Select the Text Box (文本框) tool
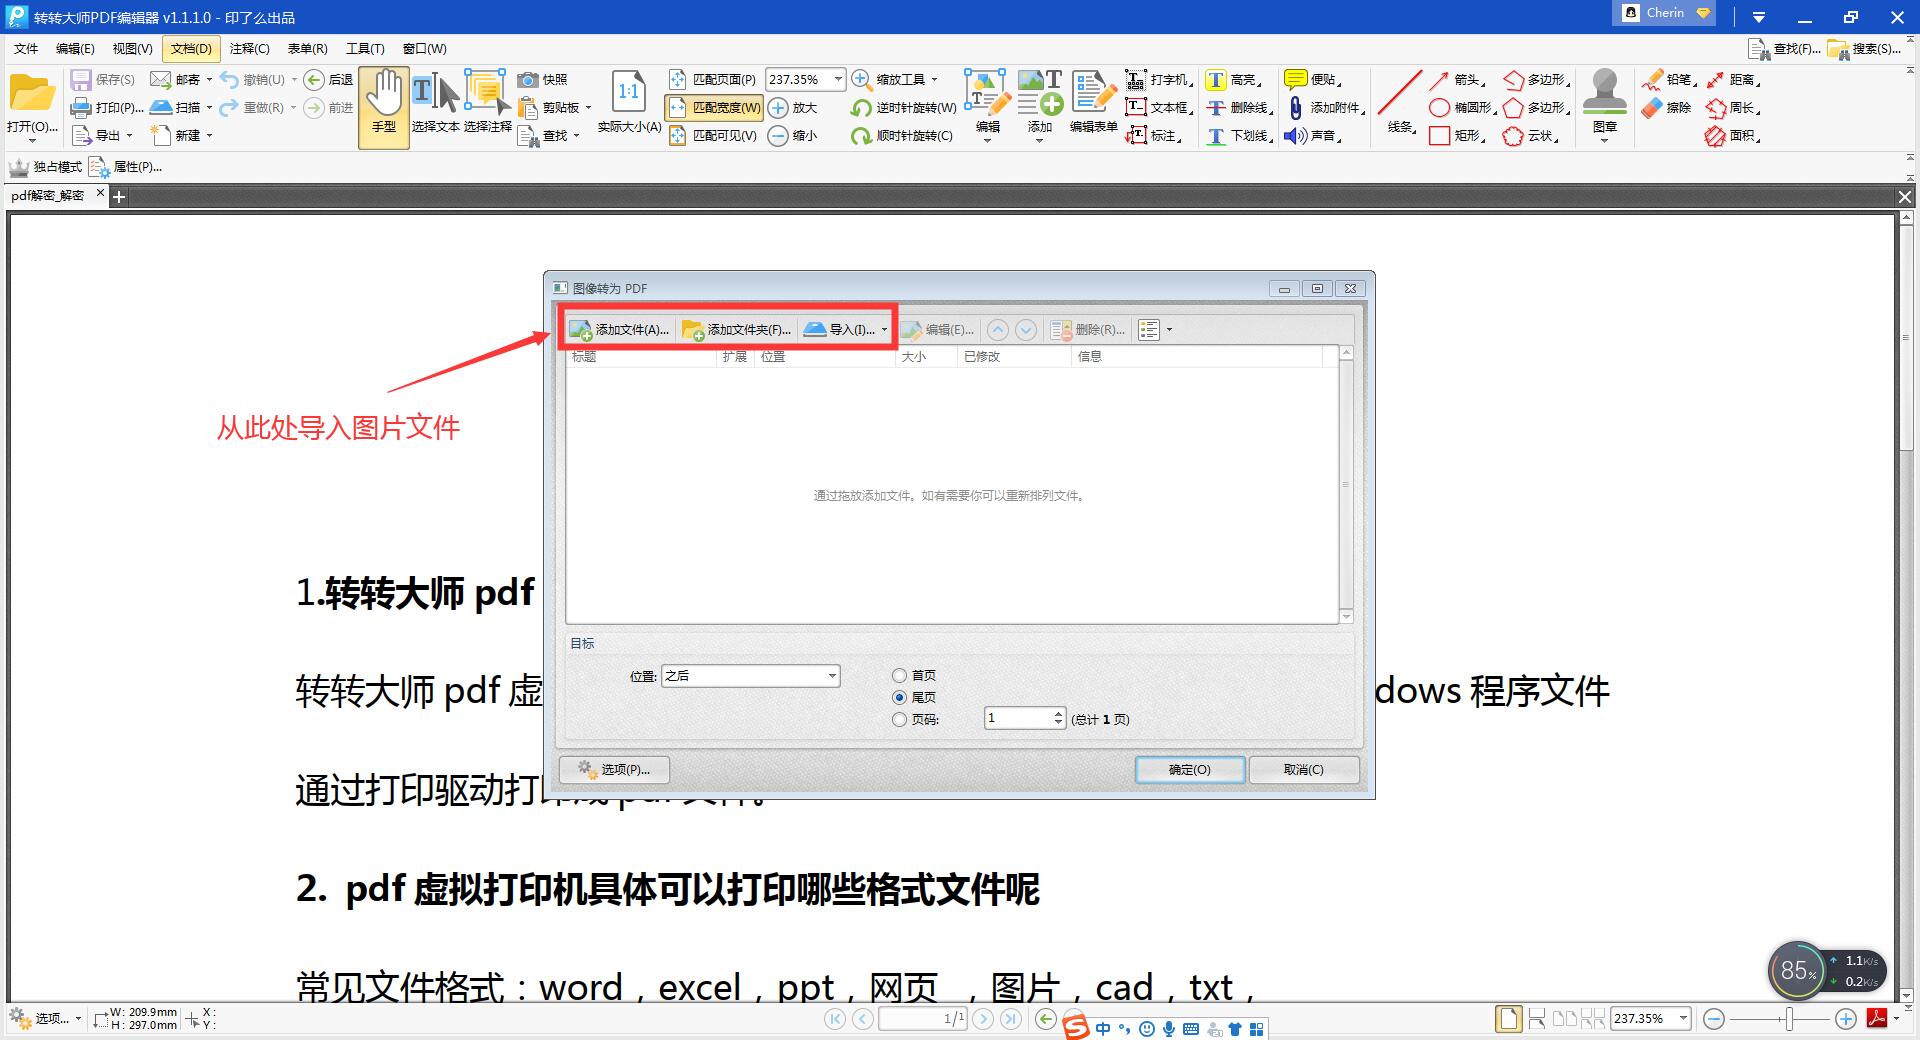This screenshot has height=1040, width=1920. coord(1158,107)
